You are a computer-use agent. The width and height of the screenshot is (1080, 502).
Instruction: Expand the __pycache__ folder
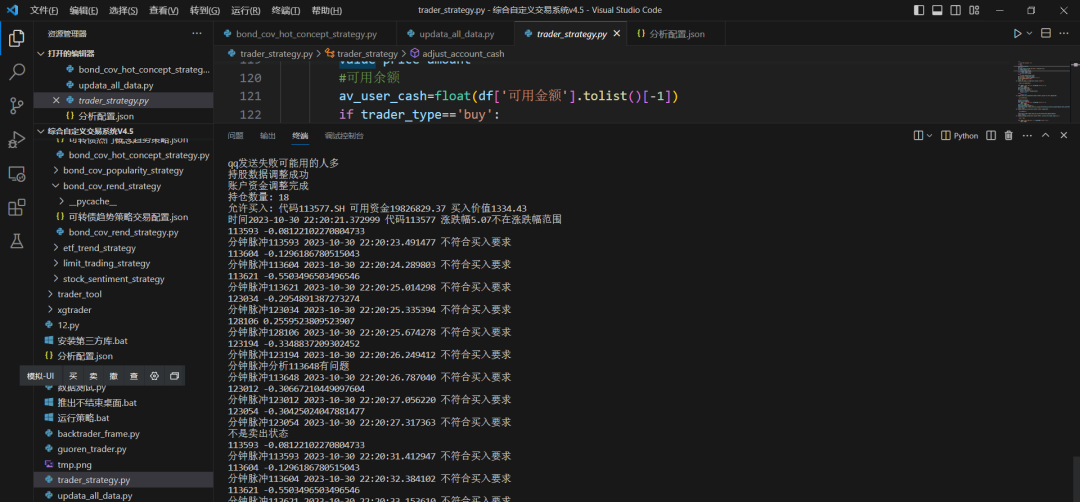tap(123, 201)
